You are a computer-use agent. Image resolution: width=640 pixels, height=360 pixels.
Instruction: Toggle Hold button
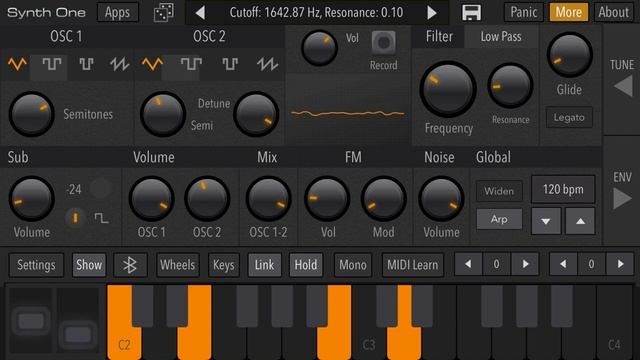pyautogui.click(x=306, y=265)
